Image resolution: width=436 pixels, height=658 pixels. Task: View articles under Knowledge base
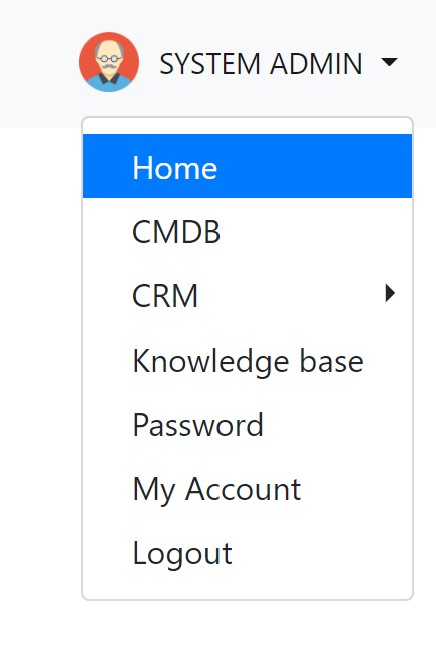(248, 361)
